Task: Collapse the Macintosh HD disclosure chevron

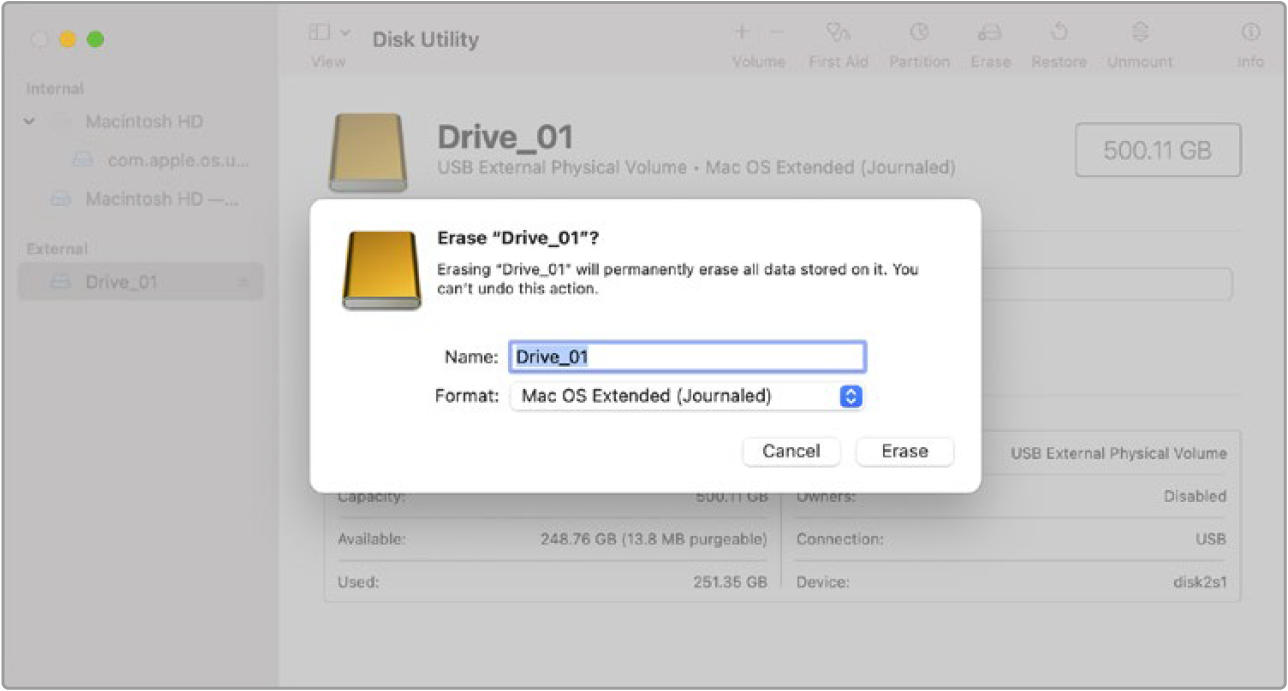Action: tap(30, 122)
